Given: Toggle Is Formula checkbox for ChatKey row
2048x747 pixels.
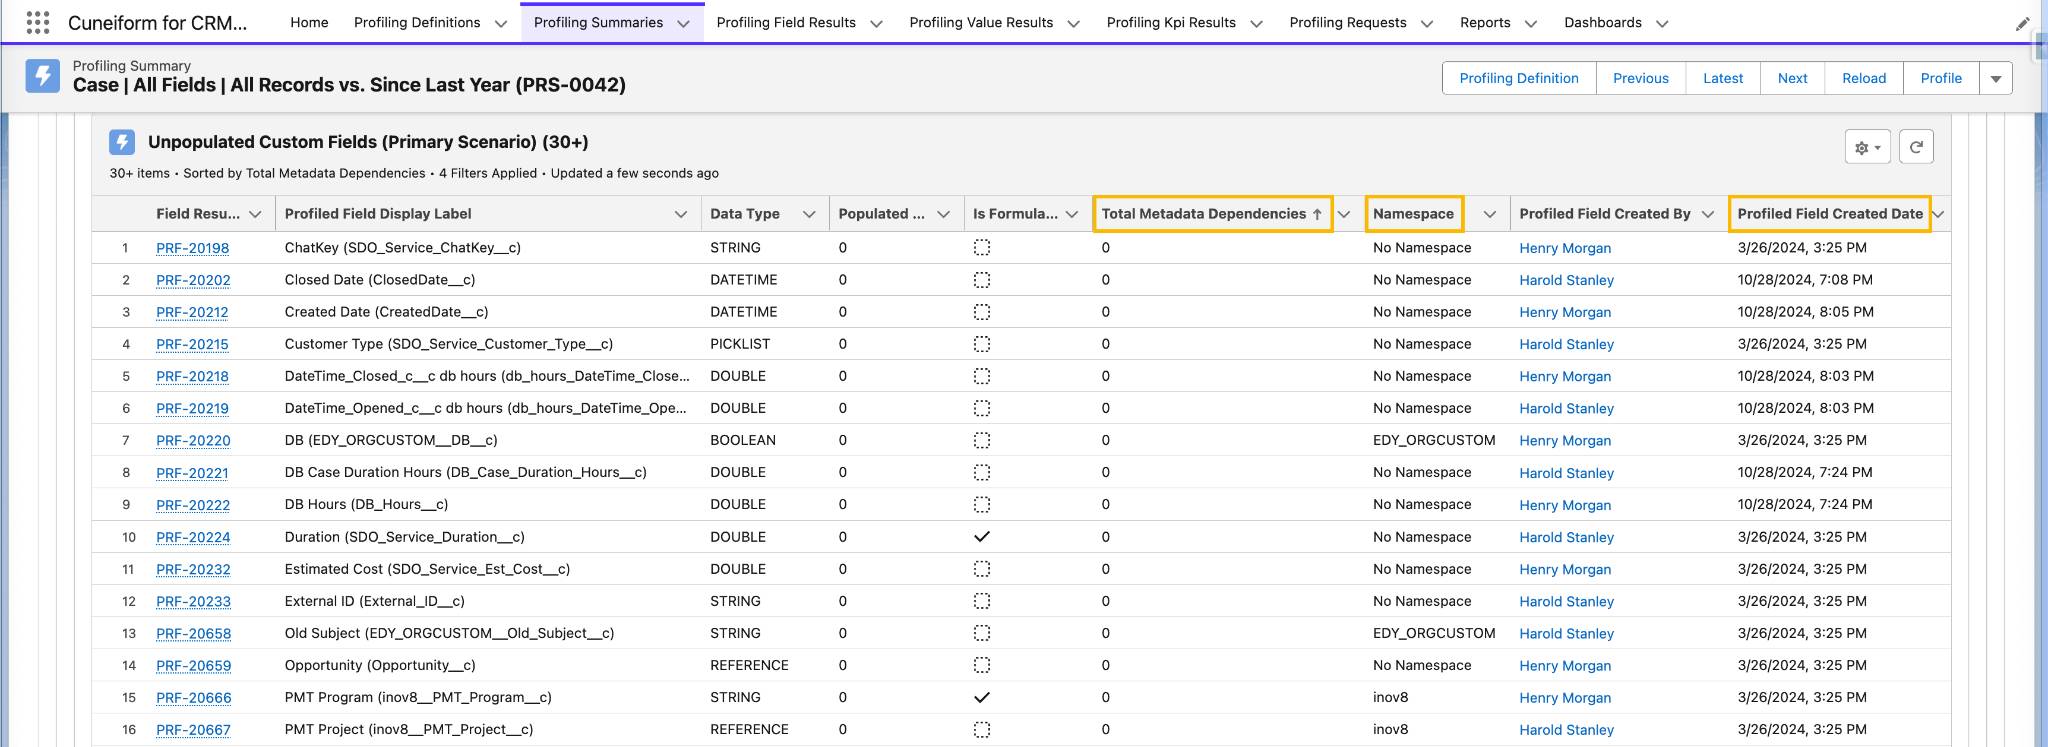Looking at the screenshot, I should (982, 248).
